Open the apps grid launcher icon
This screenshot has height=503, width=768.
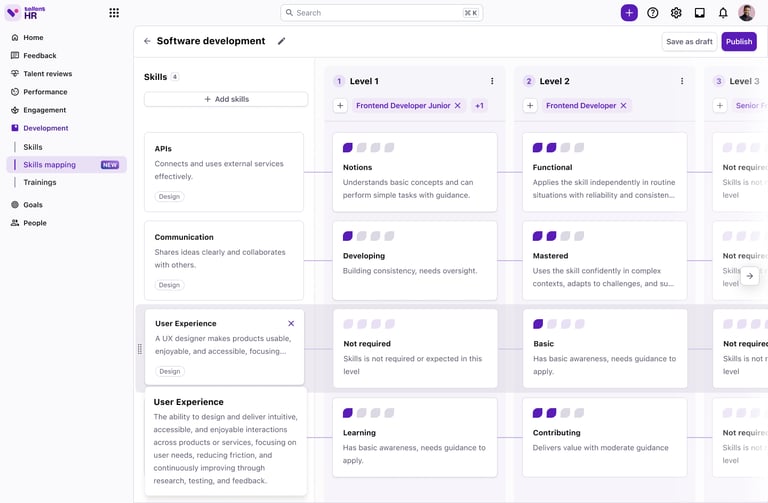click(x=114, y=13)
